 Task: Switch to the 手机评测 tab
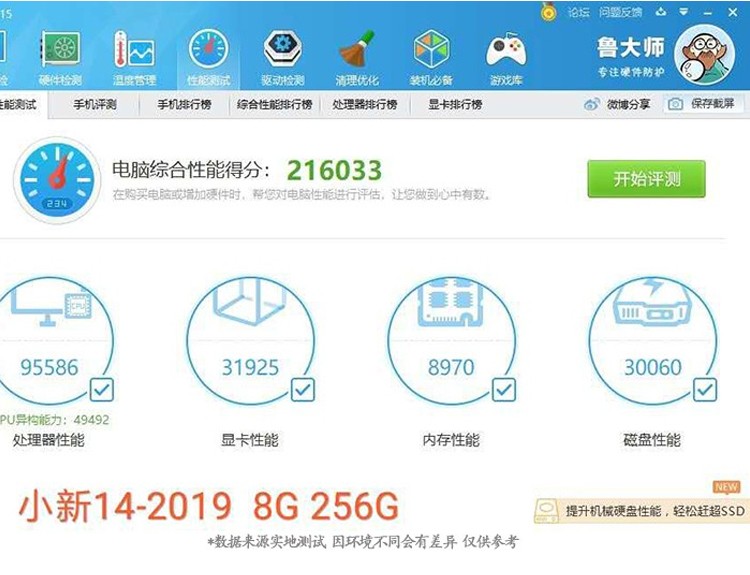[95, 104]
